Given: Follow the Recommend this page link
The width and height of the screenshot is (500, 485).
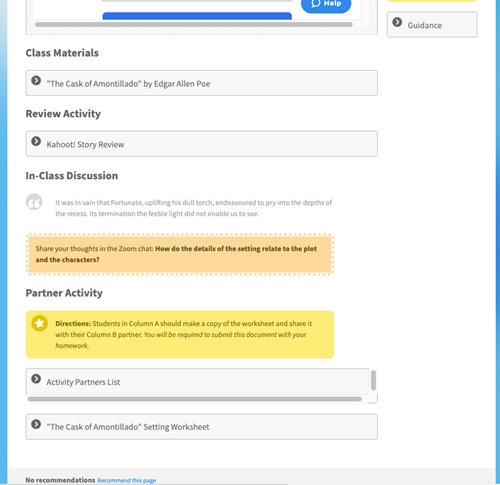Looking at the screenshot, I should tap(127, 480).
